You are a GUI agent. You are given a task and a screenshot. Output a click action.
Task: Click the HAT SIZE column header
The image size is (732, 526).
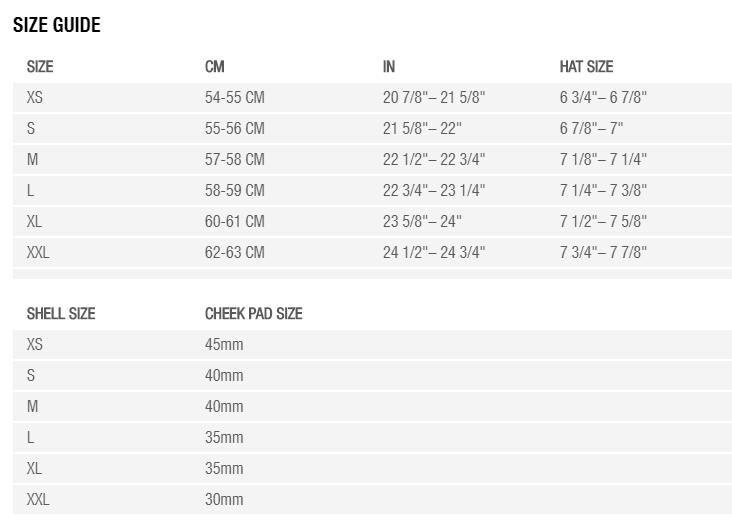[586, 67]
